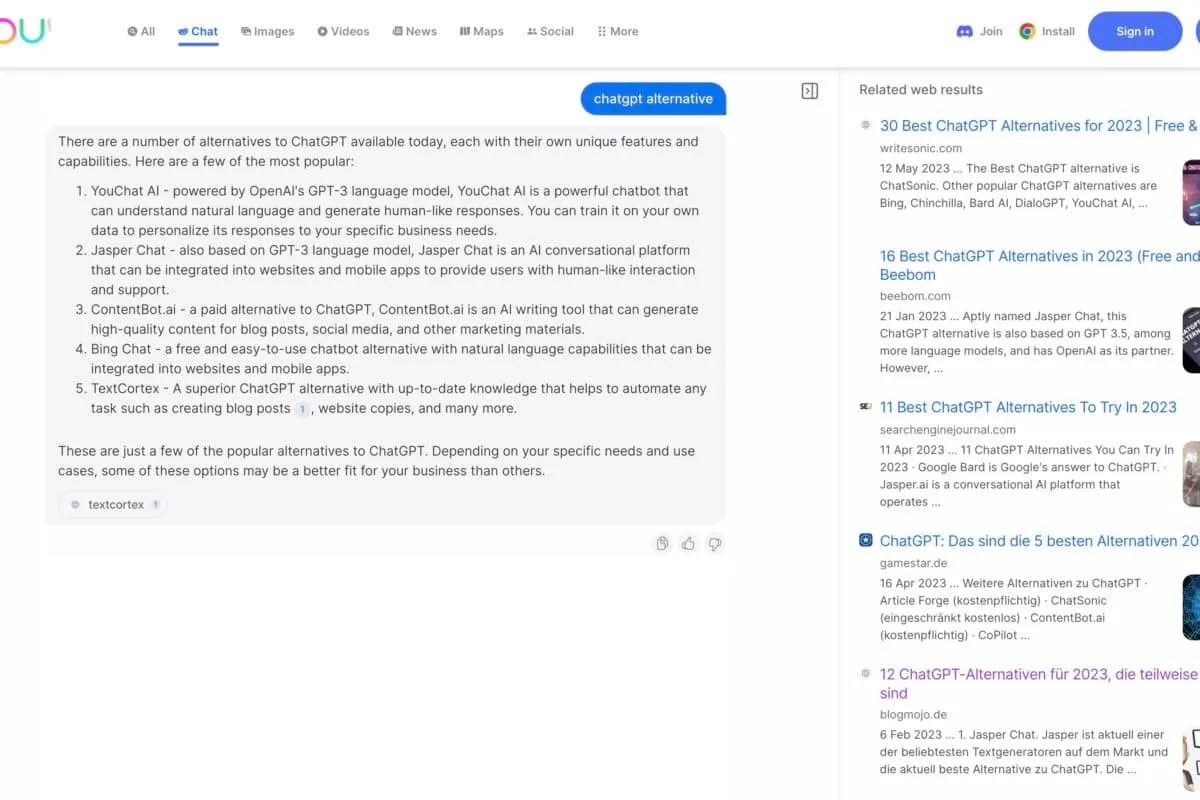Join the Discord community
This screenshot has height=800, width=1200.
(979, 31)
